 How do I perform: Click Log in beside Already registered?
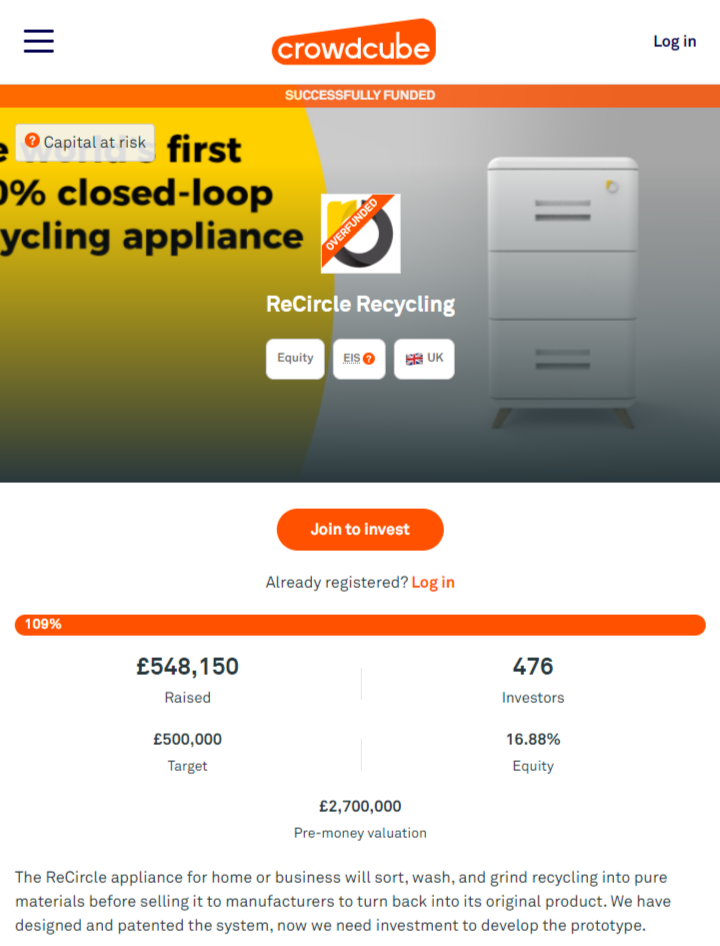pos(433,582)
